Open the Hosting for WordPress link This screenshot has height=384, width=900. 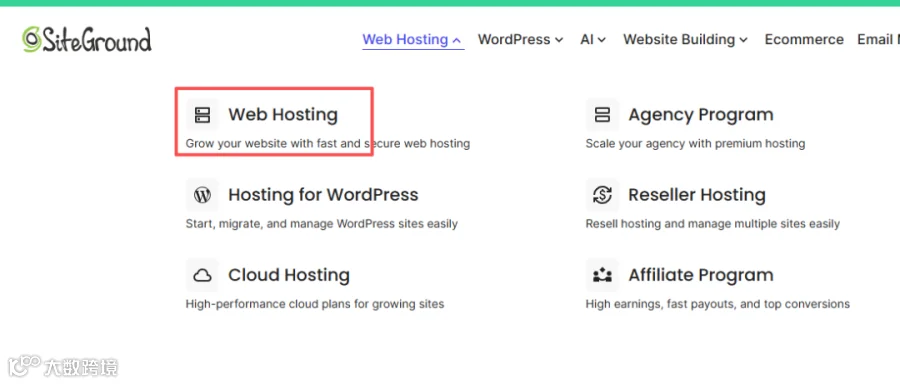point(323,195)
